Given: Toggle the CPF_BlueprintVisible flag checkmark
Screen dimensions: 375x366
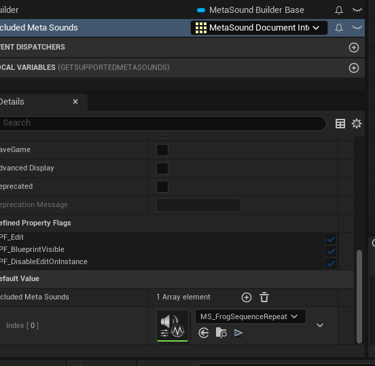Looking at the screenshot, I should point(331,251).
